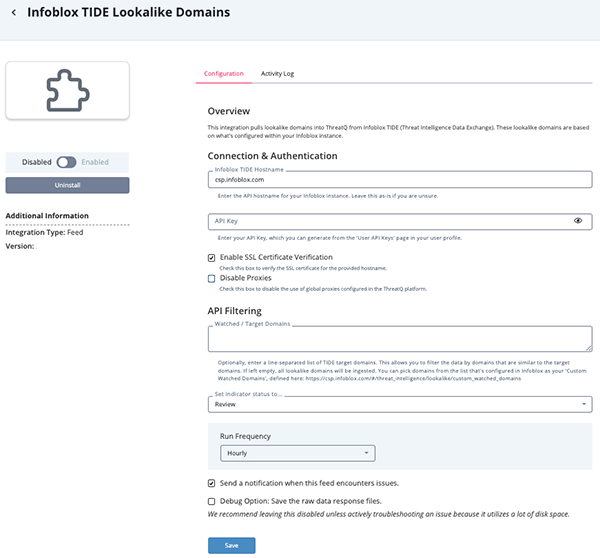Viewport: 600px width, 558px height.
Task: Uncheck notification when feed encounters issues
Action: click(x=212, y=483)
